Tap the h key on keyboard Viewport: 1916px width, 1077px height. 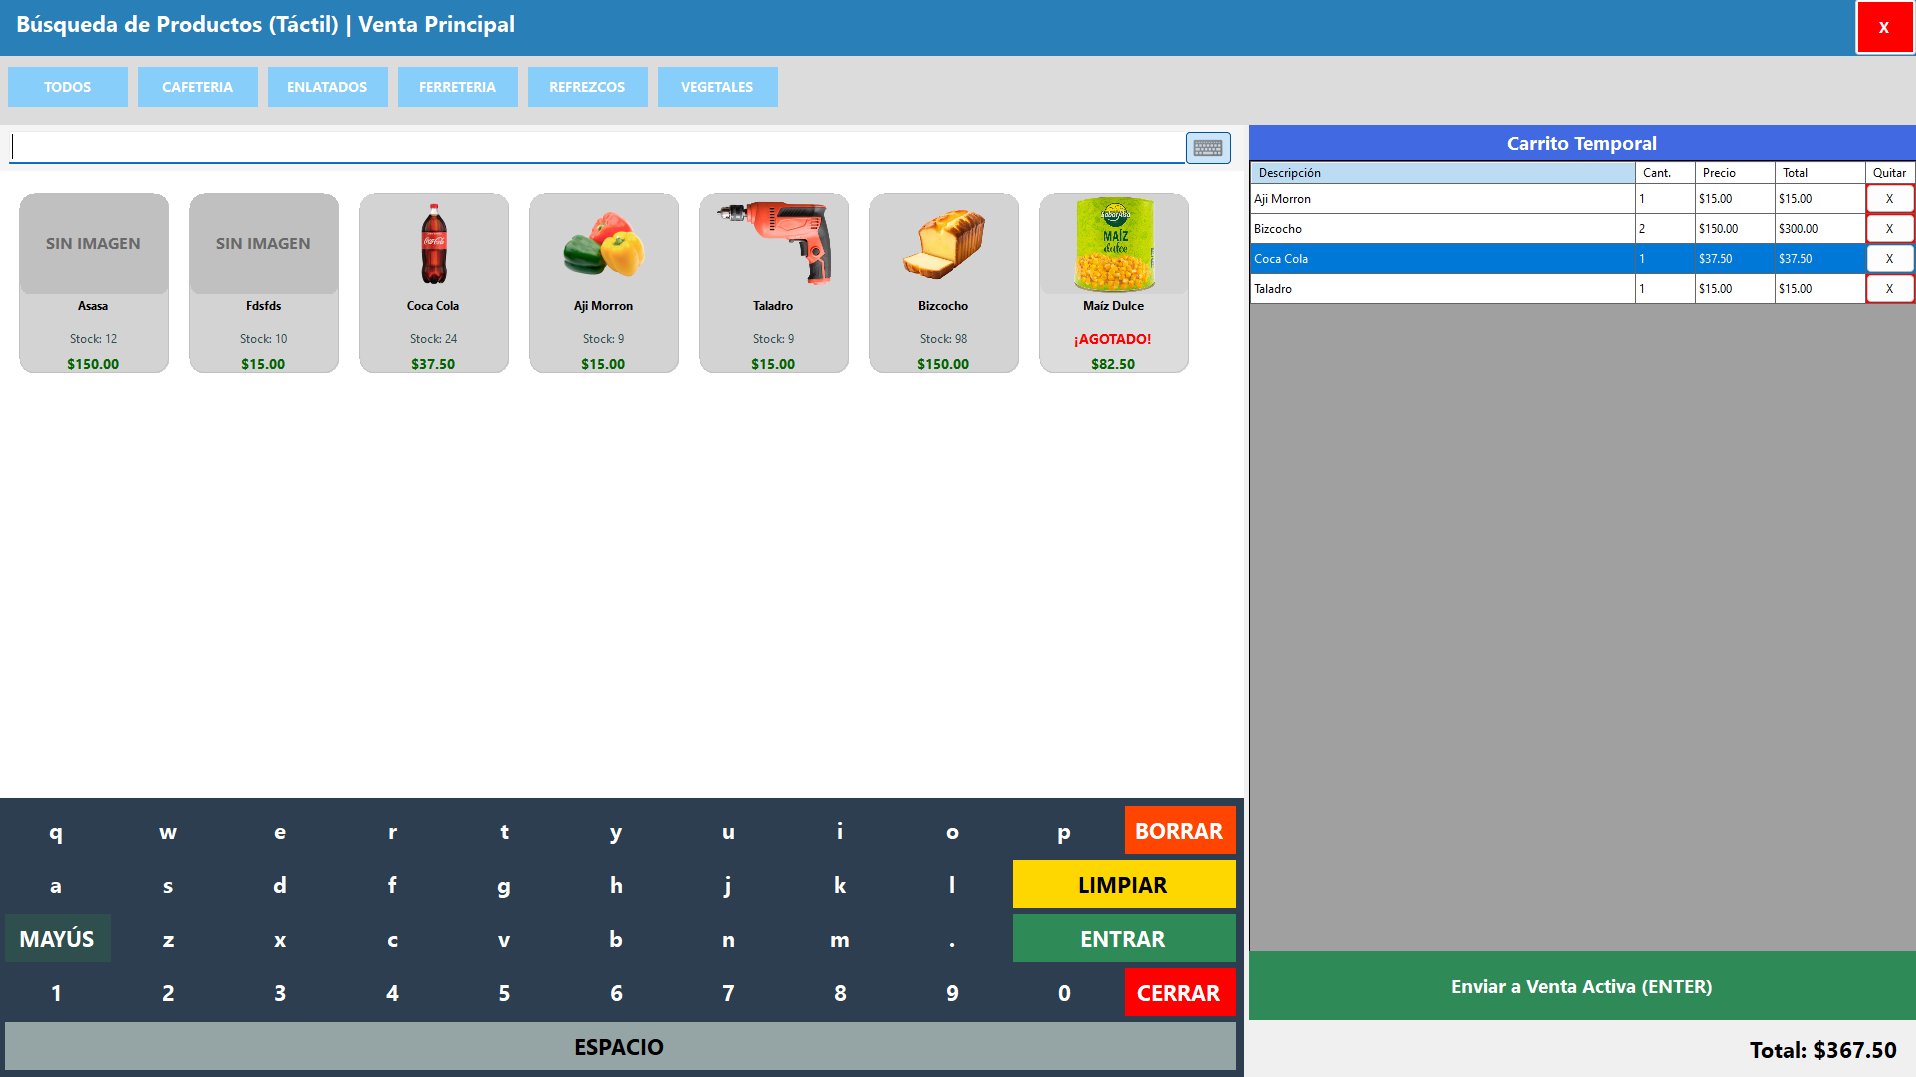pyautogui.click(x=616, y=885)
